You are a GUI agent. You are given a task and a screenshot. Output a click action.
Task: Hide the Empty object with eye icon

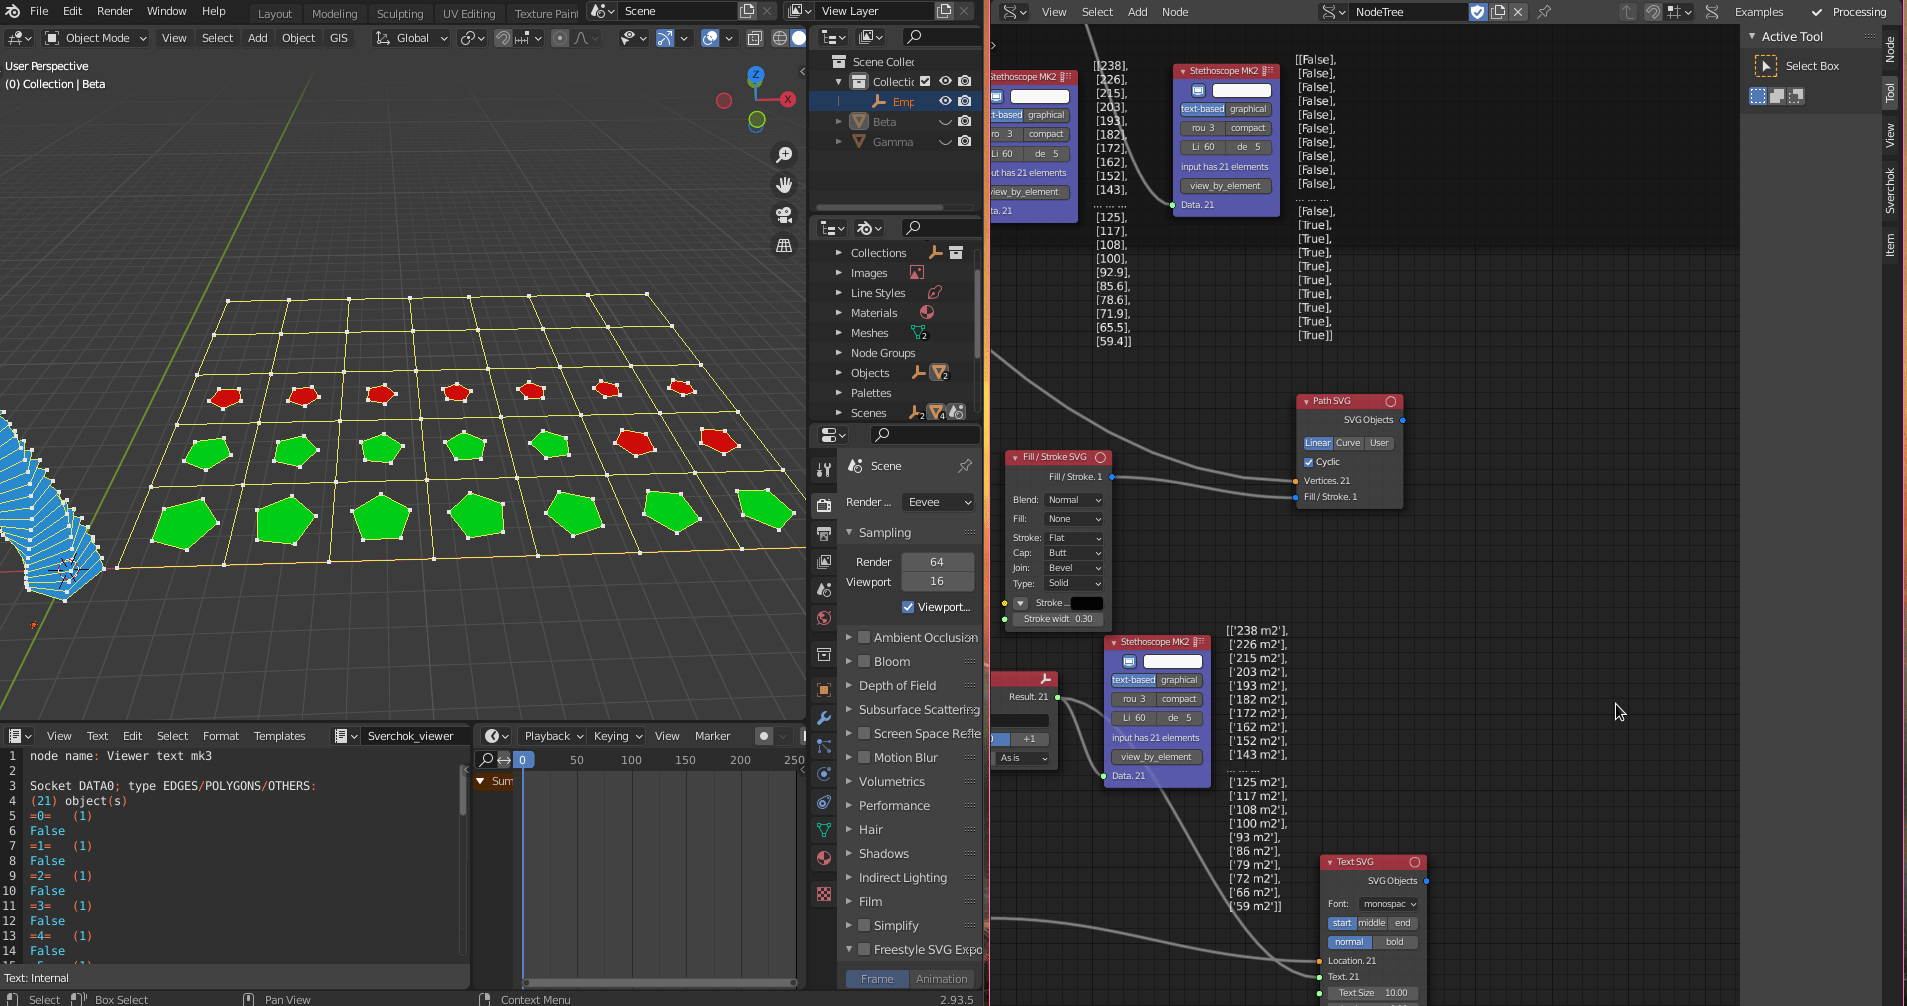[x=945, y=101]
